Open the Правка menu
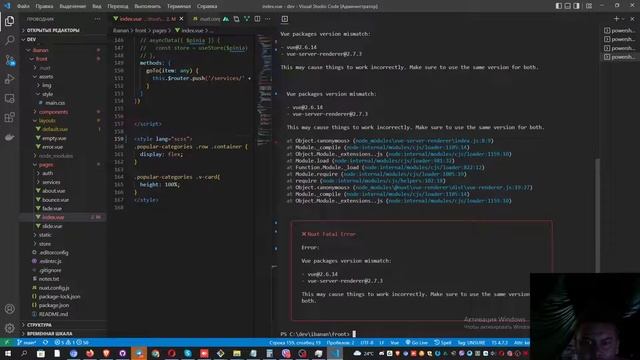640x360 pixels. pos(44,6)
